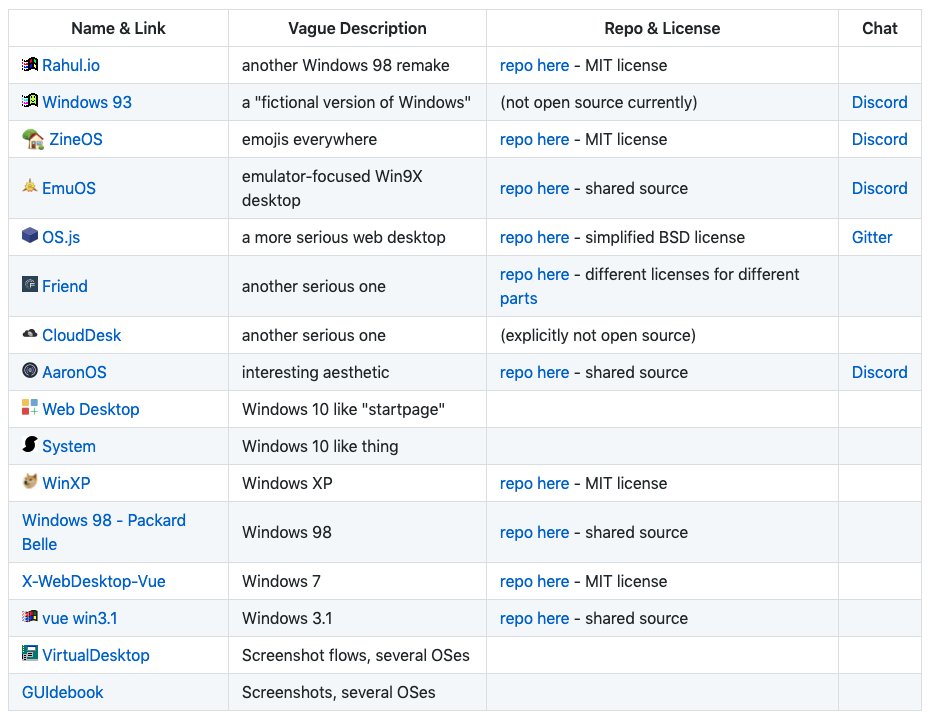Open the GUIdebook link
The width and height of the screenshot is (927, 724).
pos(63,693)
